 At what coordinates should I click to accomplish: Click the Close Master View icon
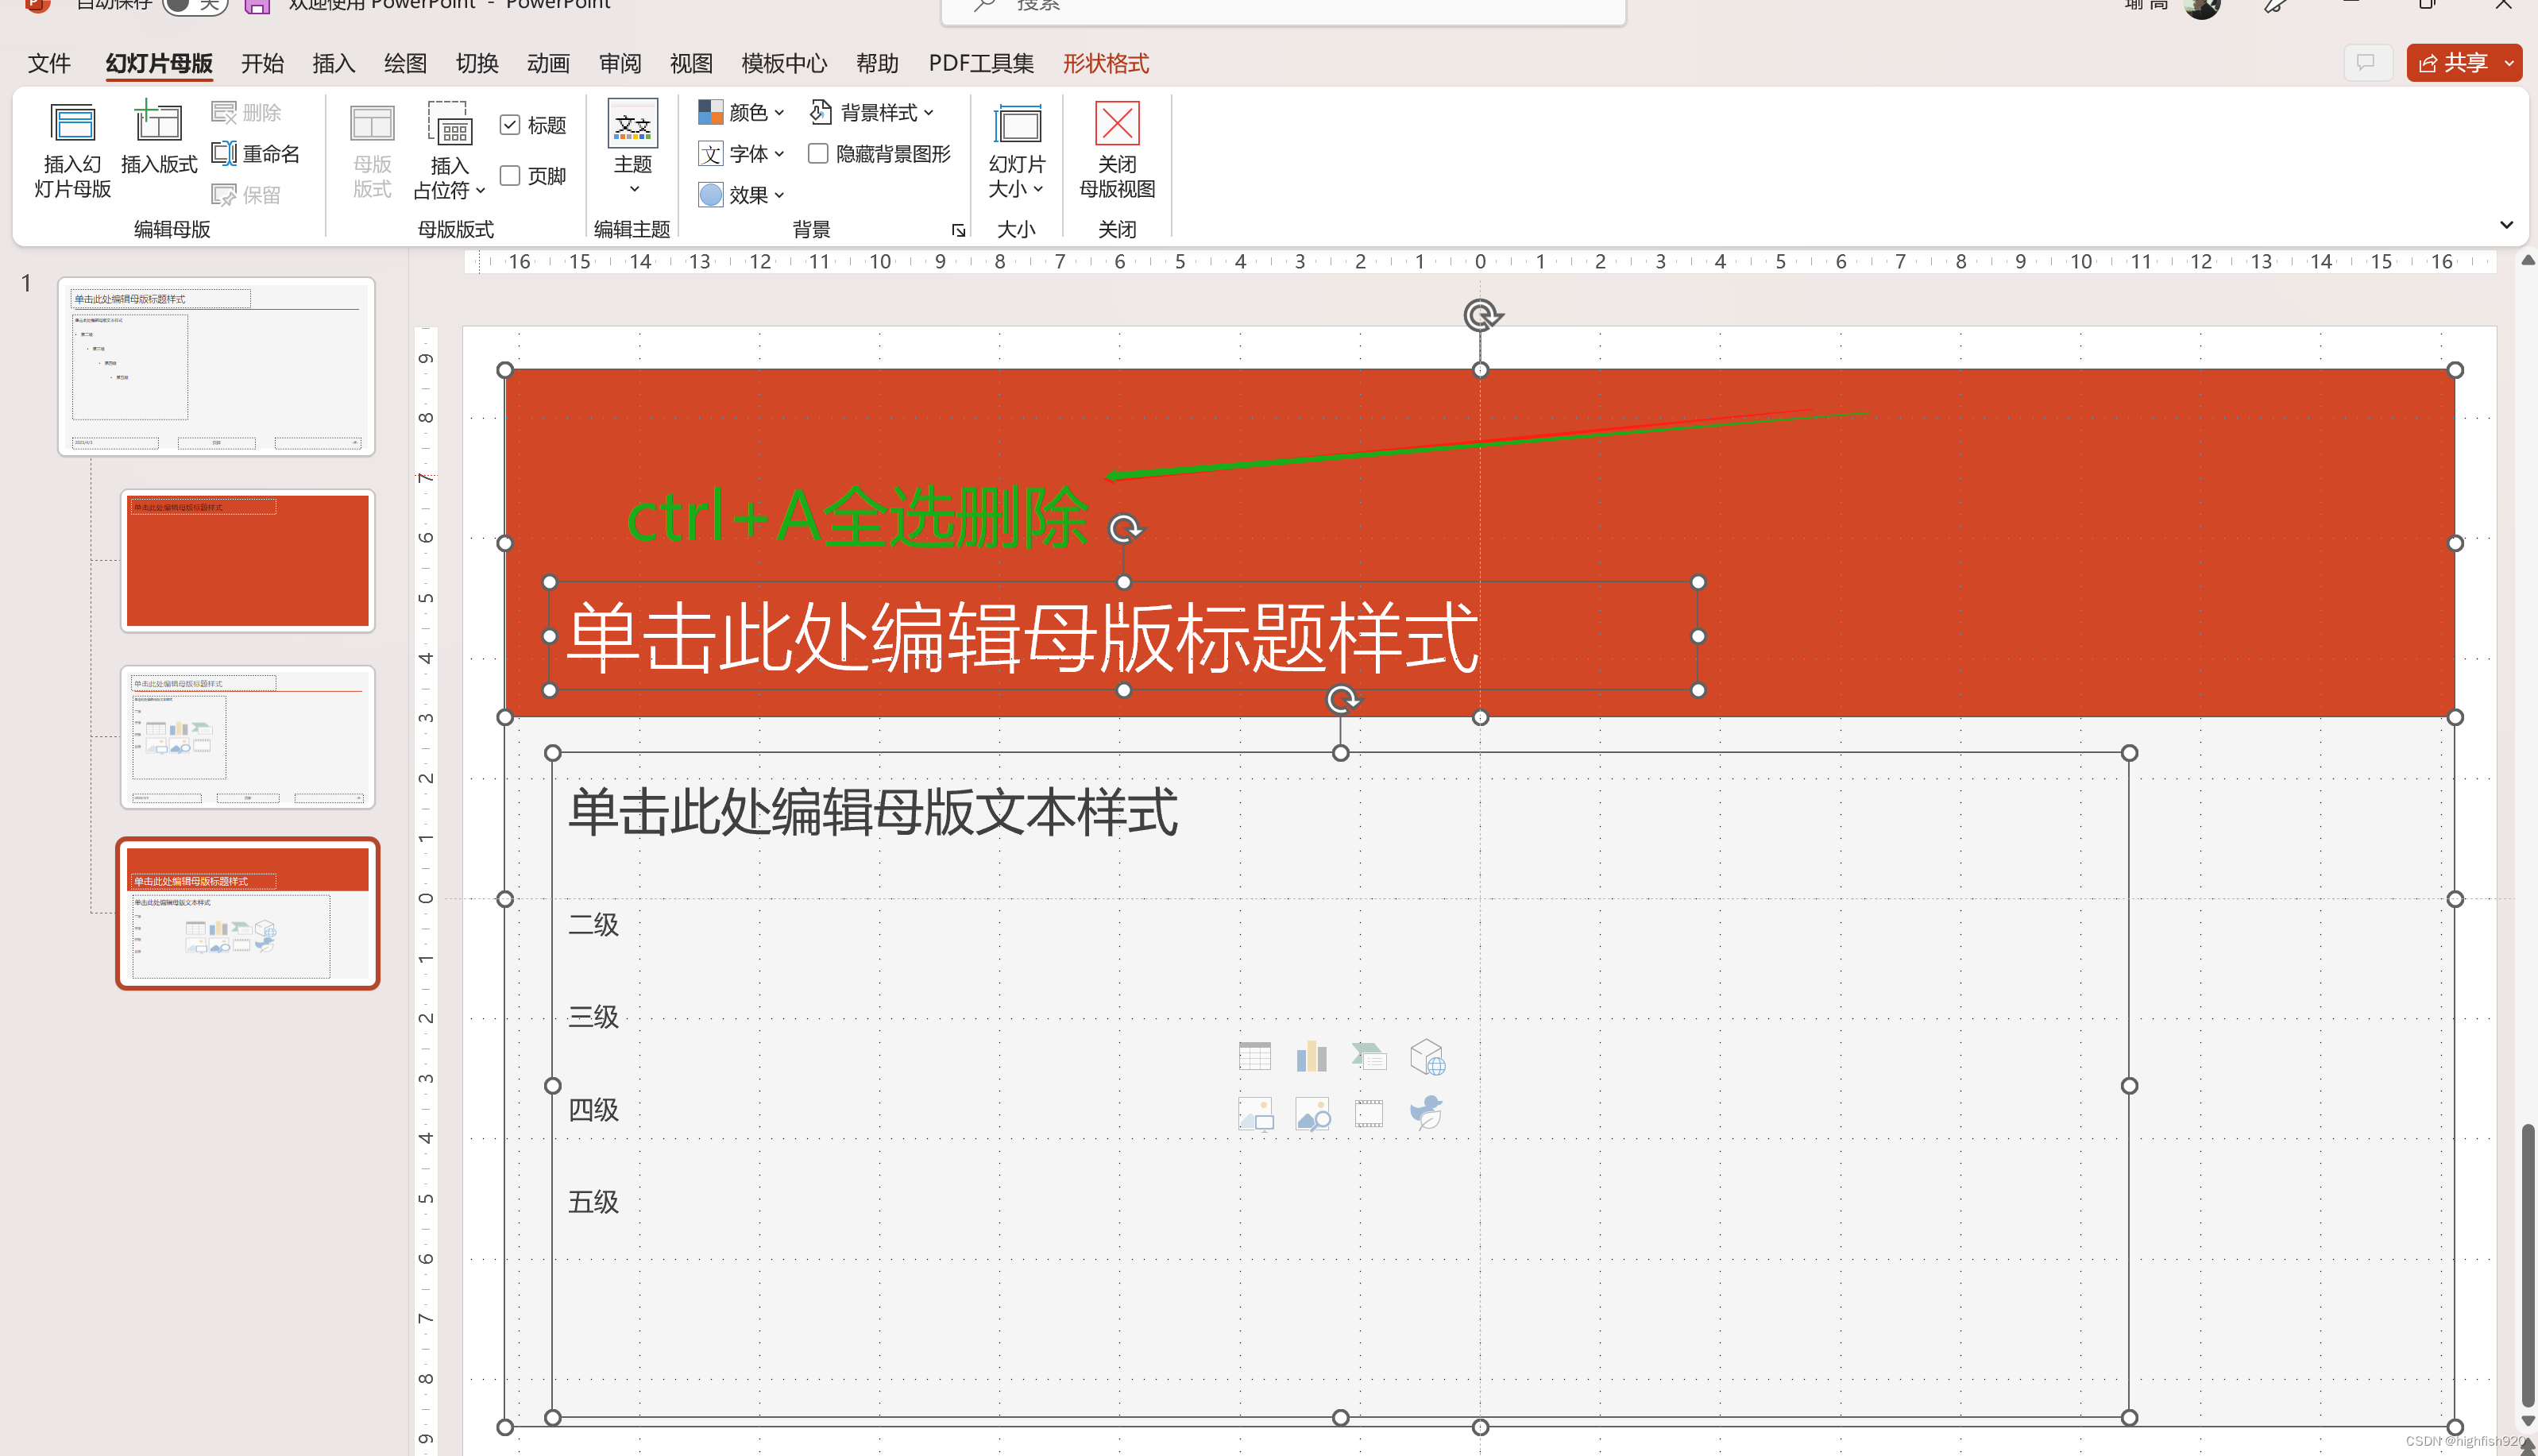coord(1116,125)
